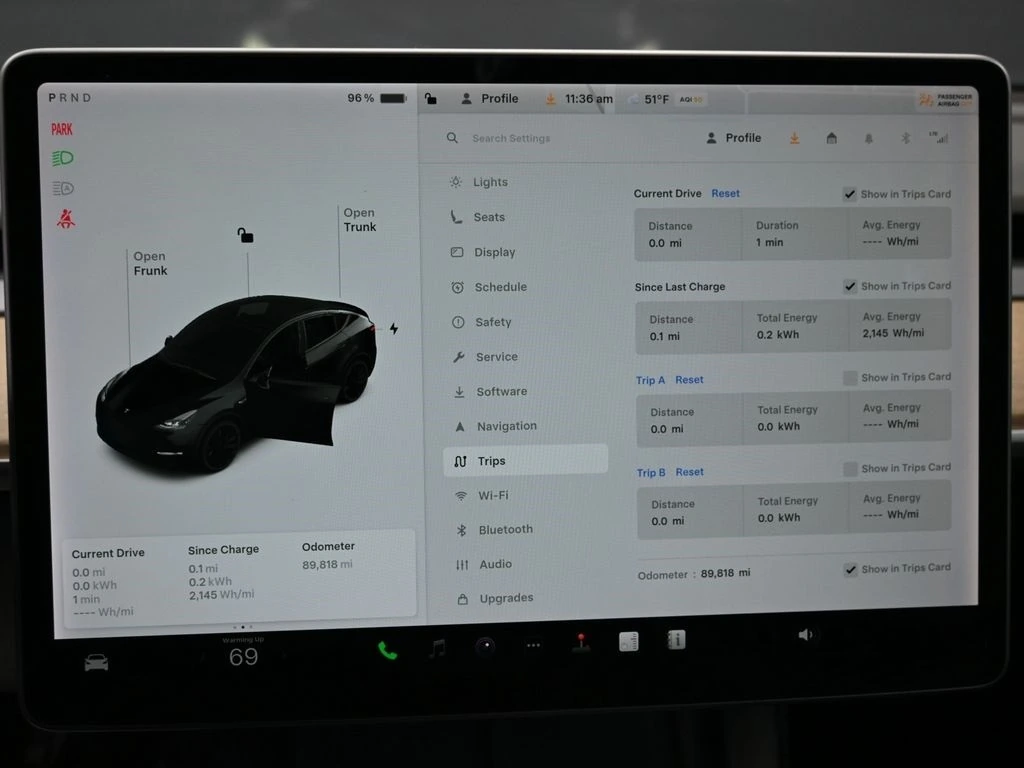Reset the Current Drive trip data

point(725,193)
